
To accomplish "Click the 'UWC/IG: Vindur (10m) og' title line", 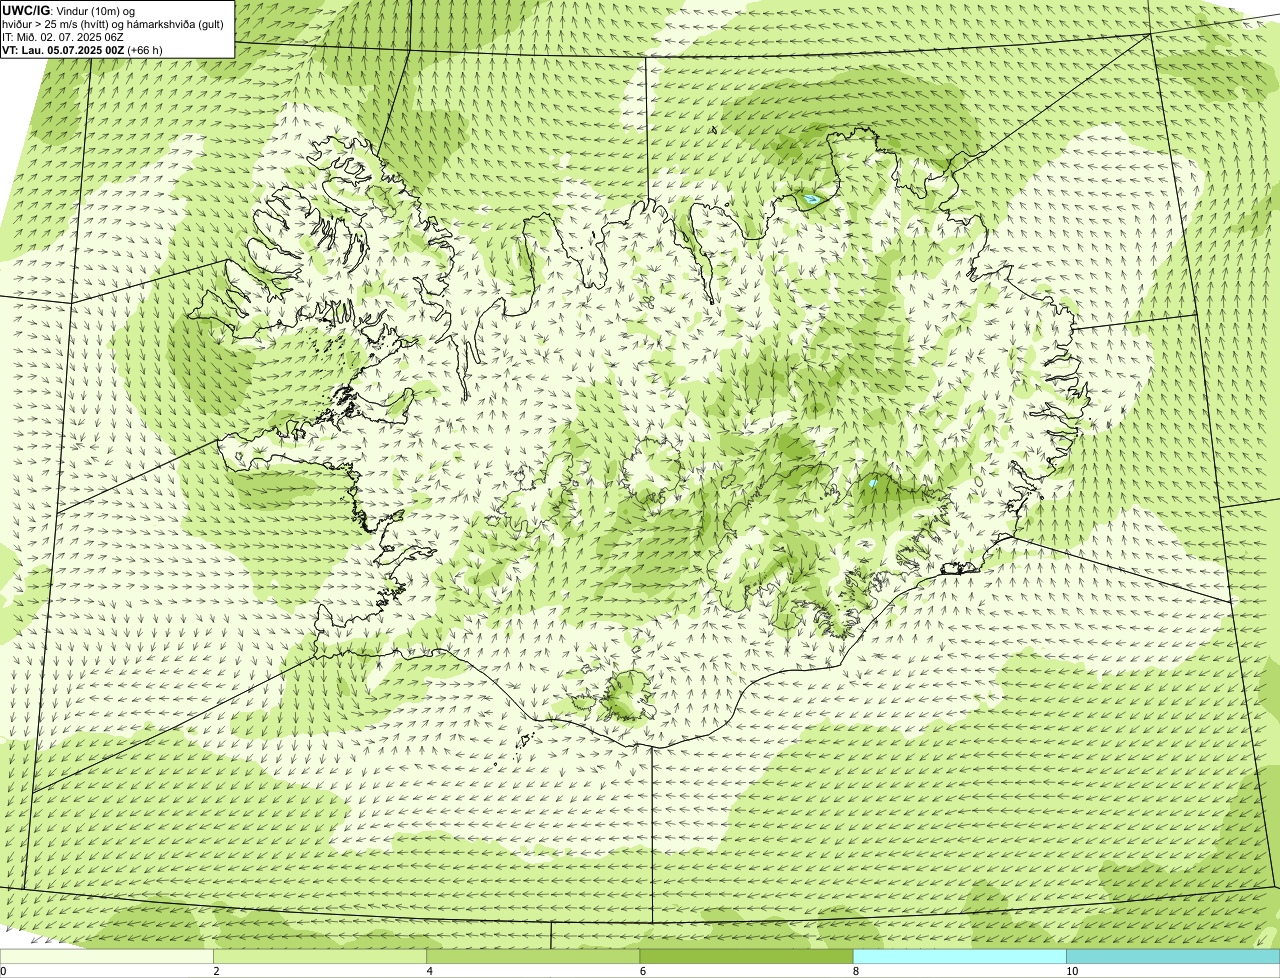I will tap(69, 10).
